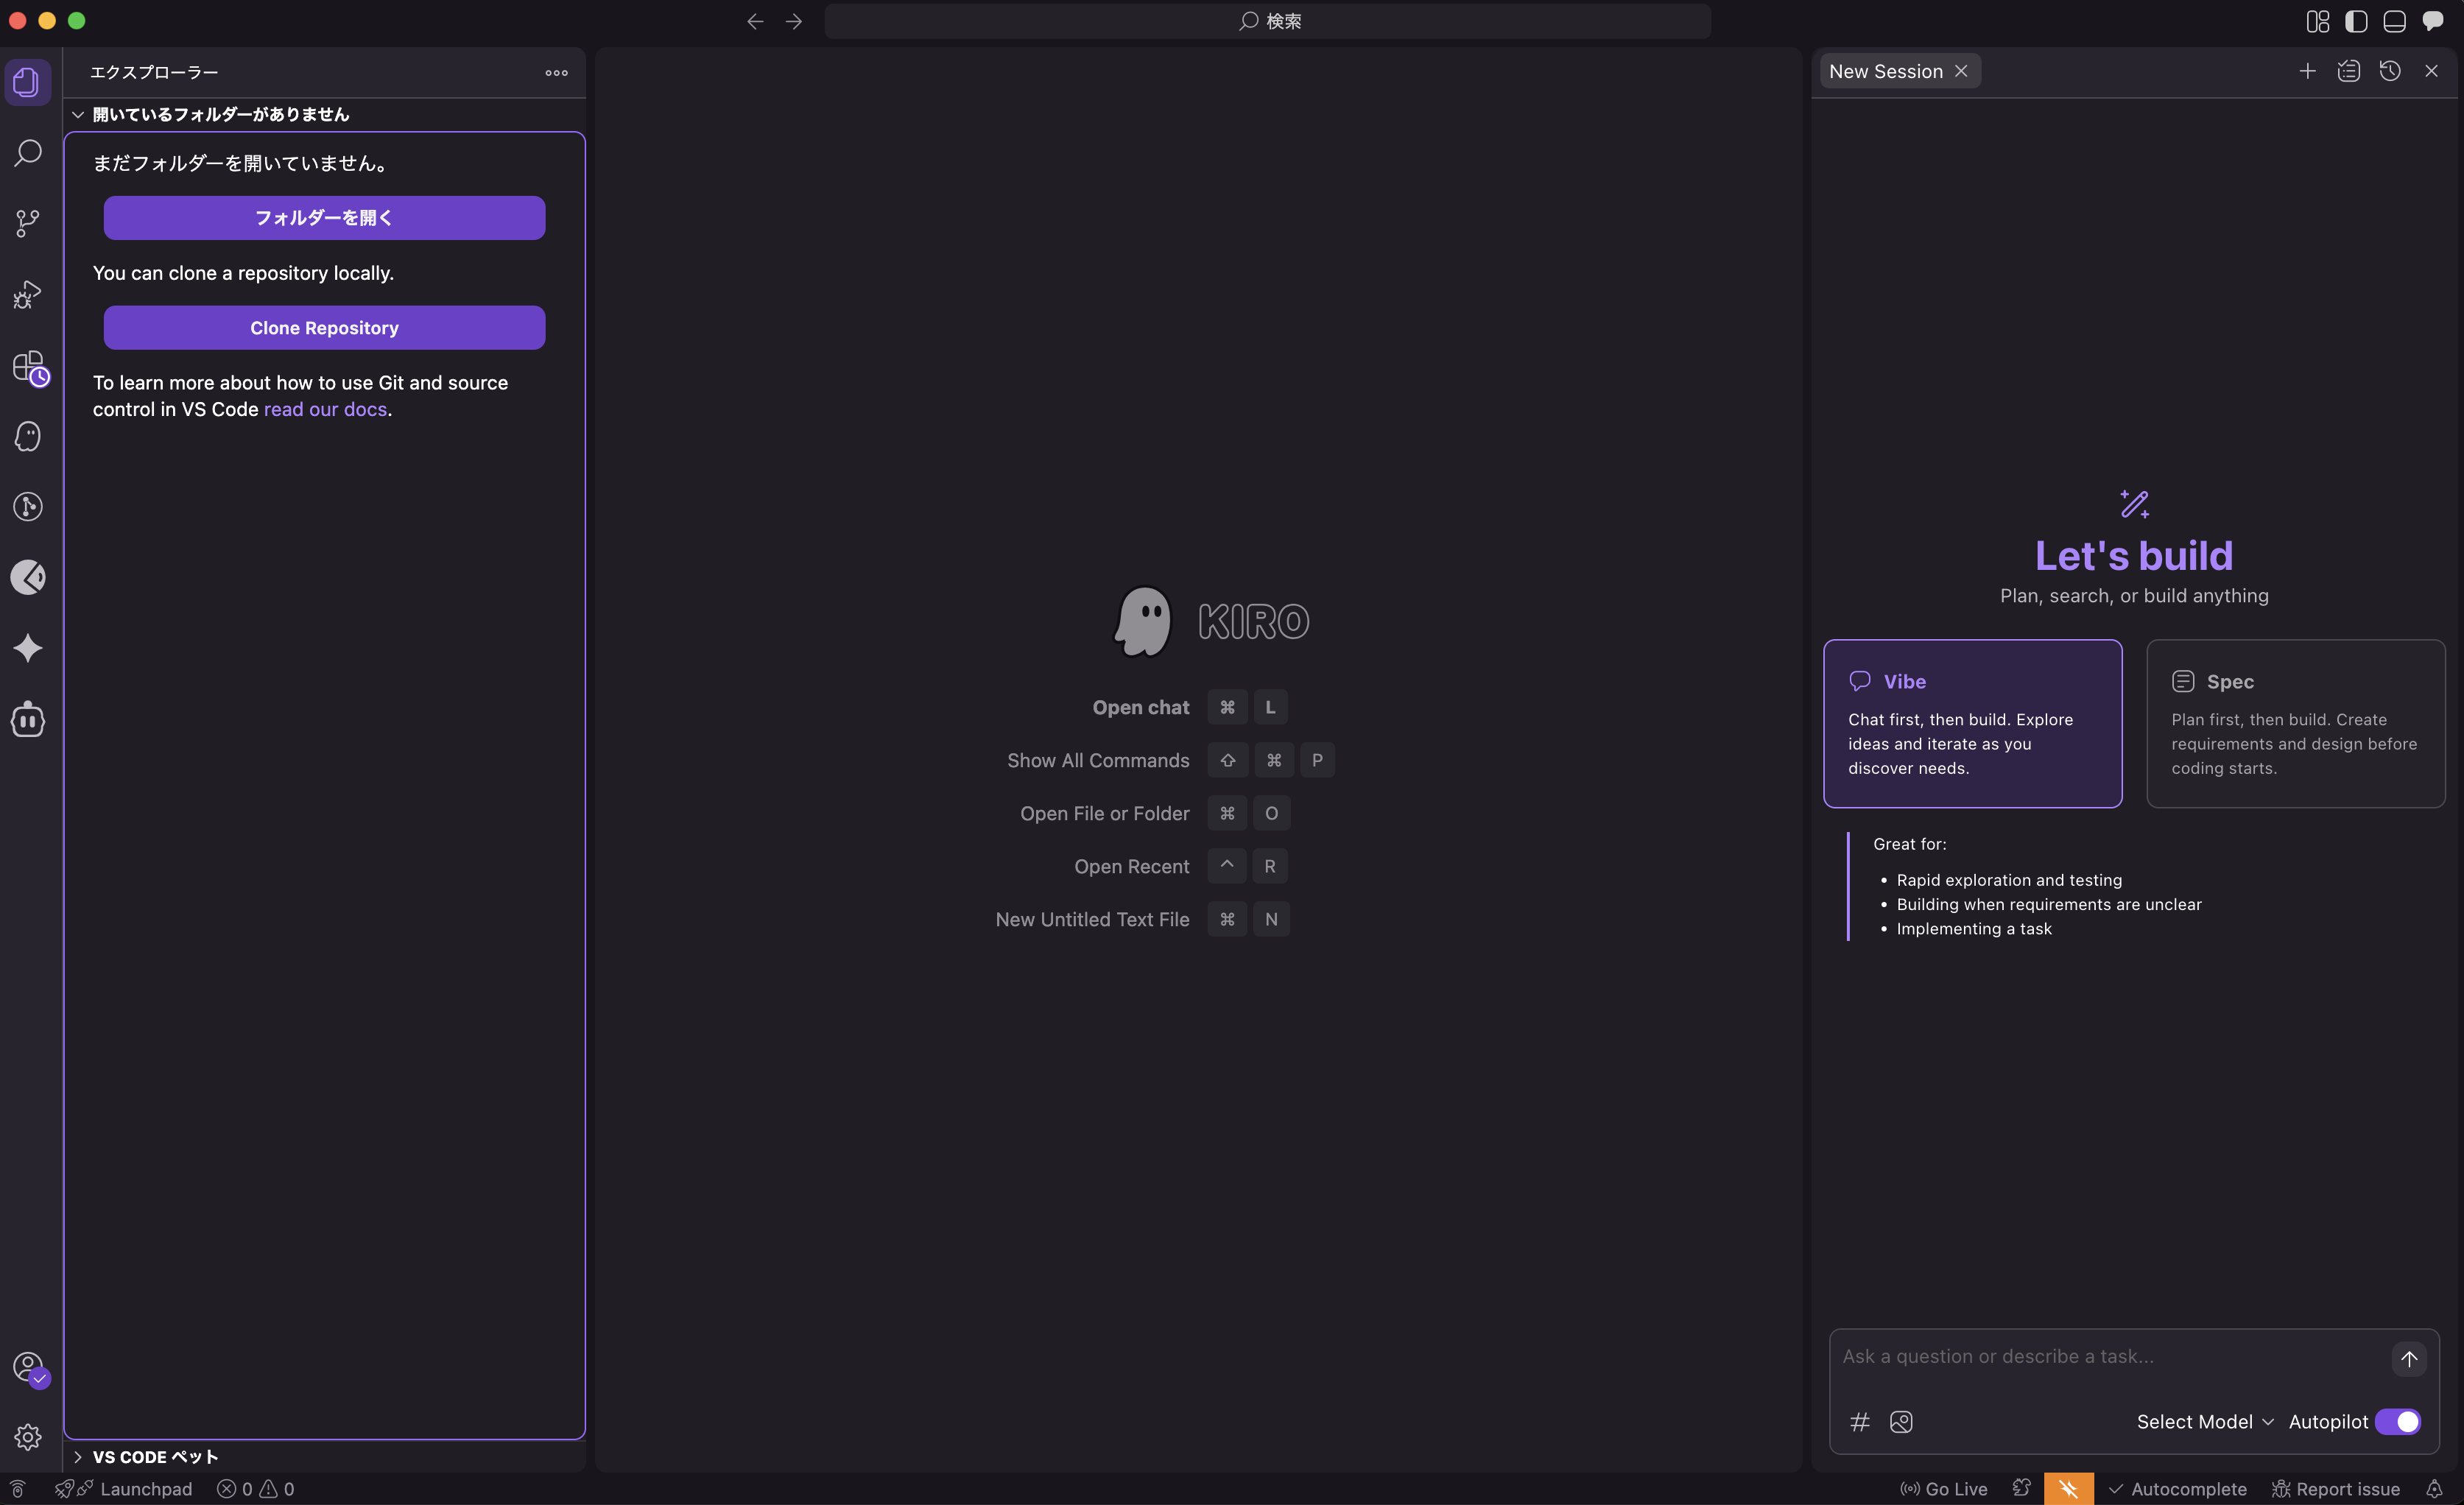Open the Extensions view icon
The width and height of the screenshot is (2464, 1505).
click(x=28, y=366)
